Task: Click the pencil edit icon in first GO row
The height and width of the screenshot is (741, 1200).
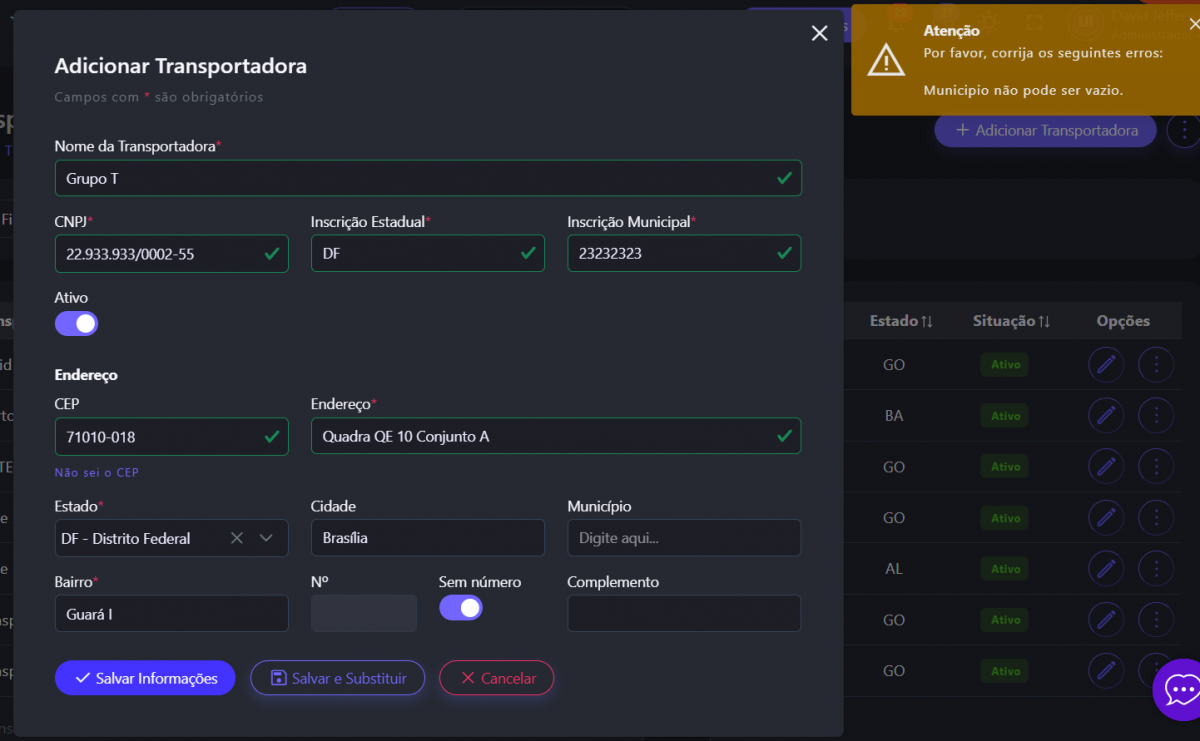Action: (1105, 365)
